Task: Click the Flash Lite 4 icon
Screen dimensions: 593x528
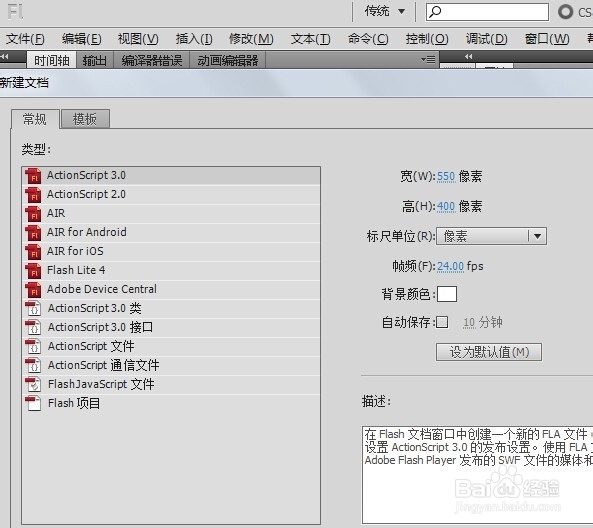Action: pyautogui.click(x=33, y=270)
